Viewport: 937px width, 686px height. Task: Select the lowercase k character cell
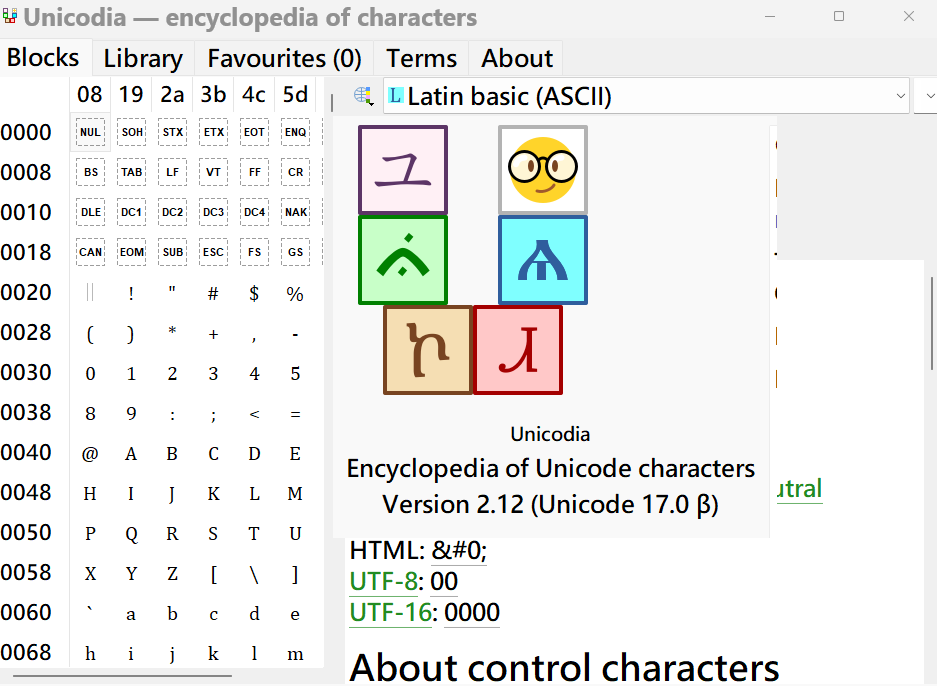point(213,653)
